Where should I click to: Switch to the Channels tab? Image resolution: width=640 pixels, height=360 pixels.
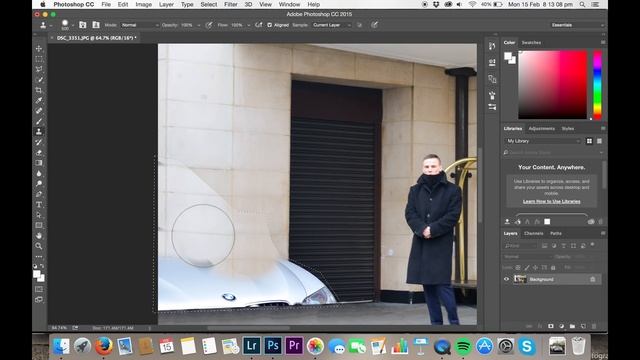pos(533,233)
